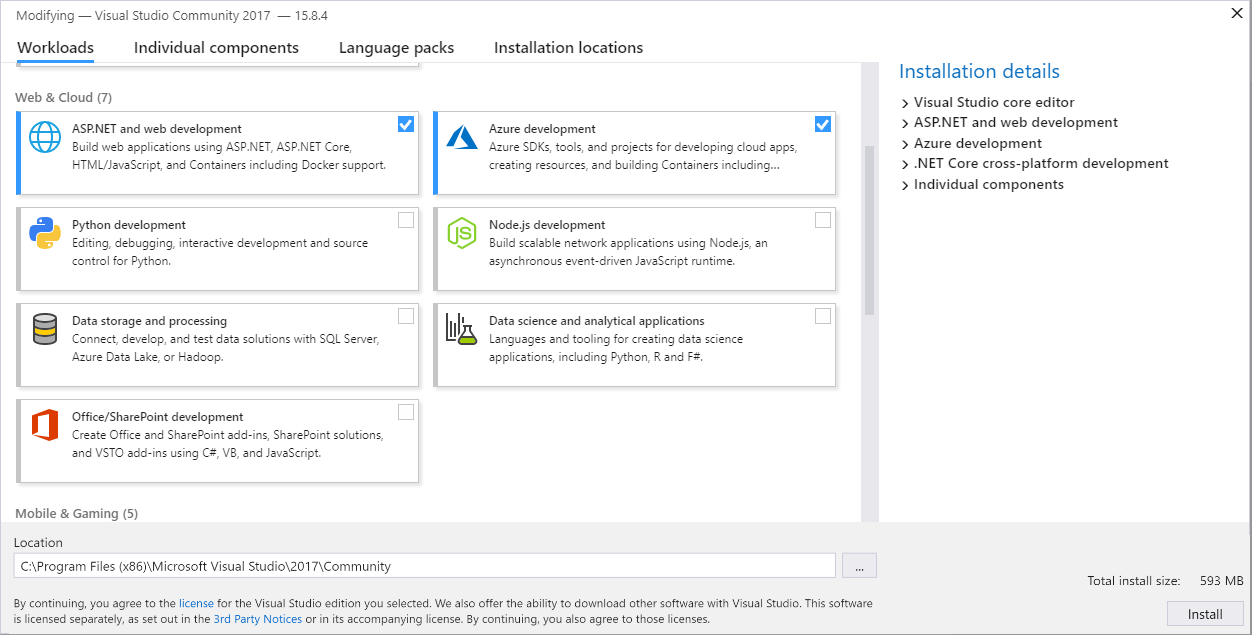The width and height of the screenshot is (1252, 635).
Task: Open the 3rd Party Notices link
Action: [257, 619]
